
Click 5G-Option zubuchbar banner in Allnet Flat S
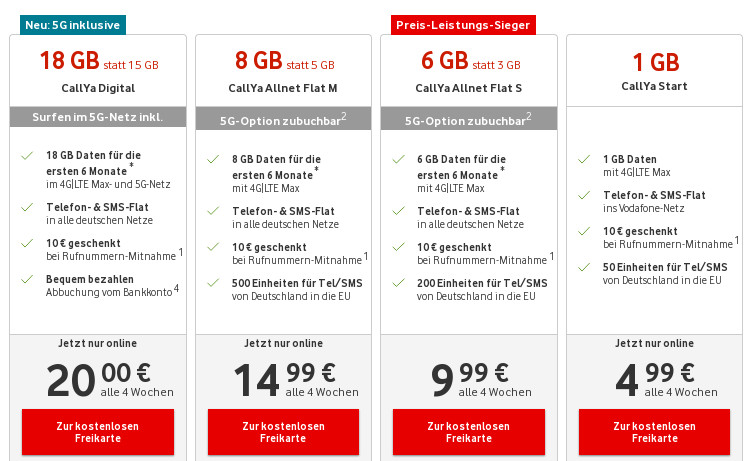pos(469,119)
